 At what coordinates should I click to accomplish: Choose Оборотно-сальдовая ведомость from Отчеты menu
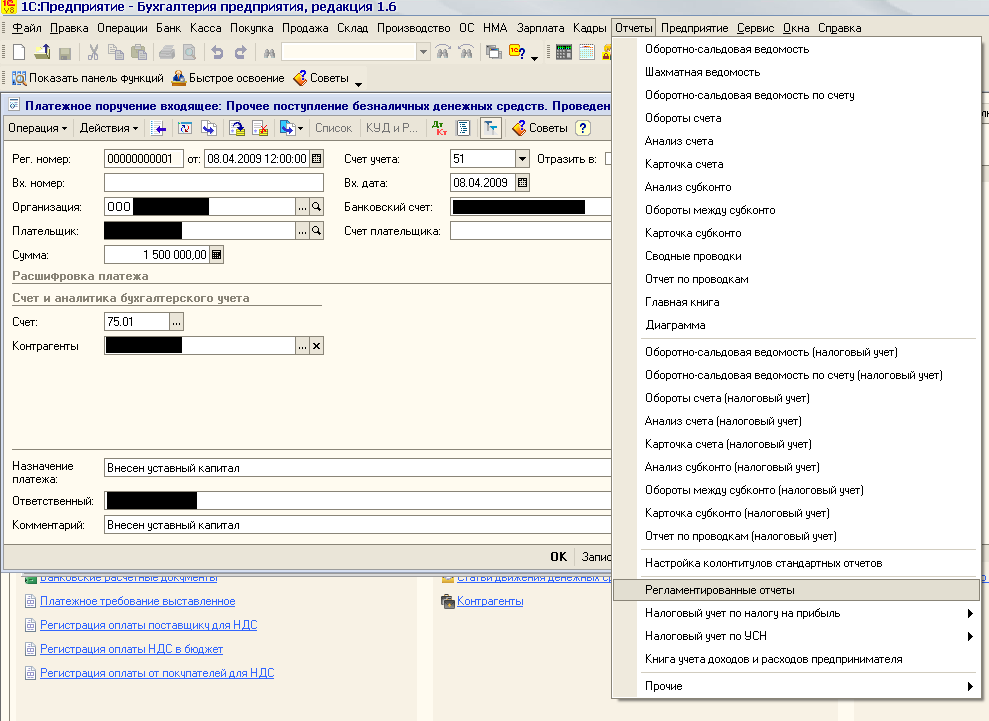click(x=726, y=49)
